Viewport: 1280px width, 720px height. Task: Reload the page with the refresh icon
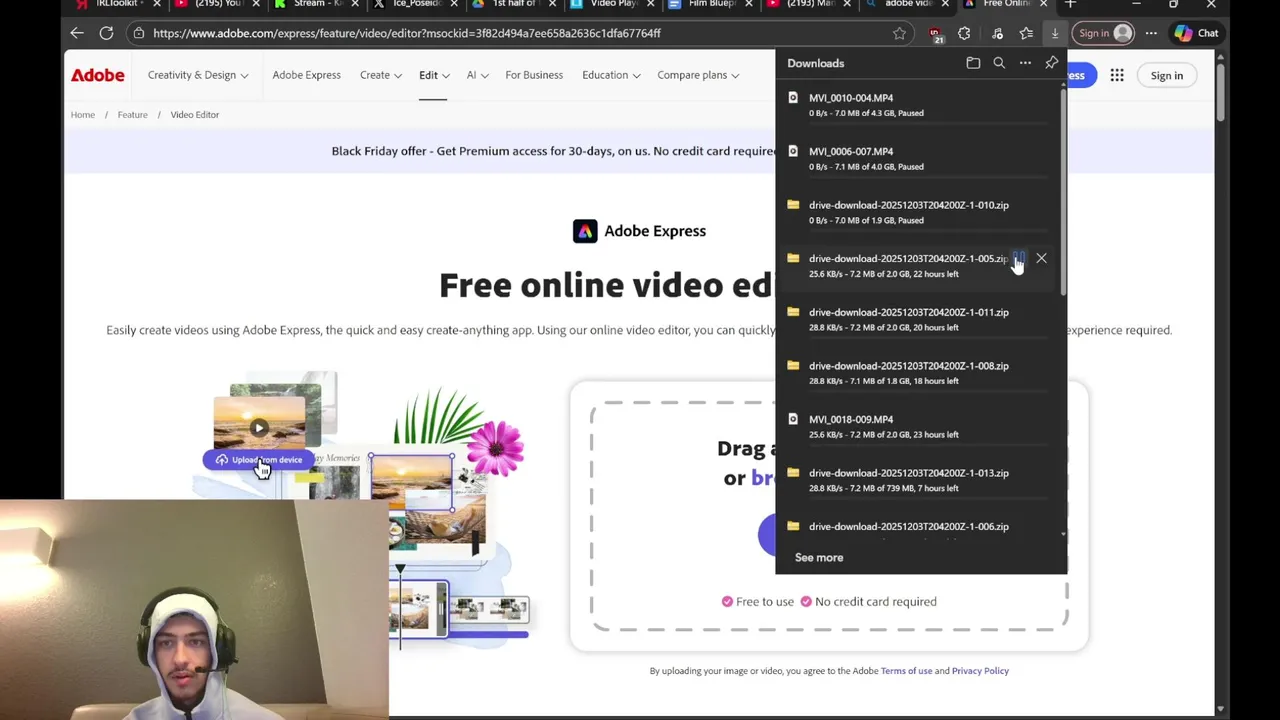106,33
